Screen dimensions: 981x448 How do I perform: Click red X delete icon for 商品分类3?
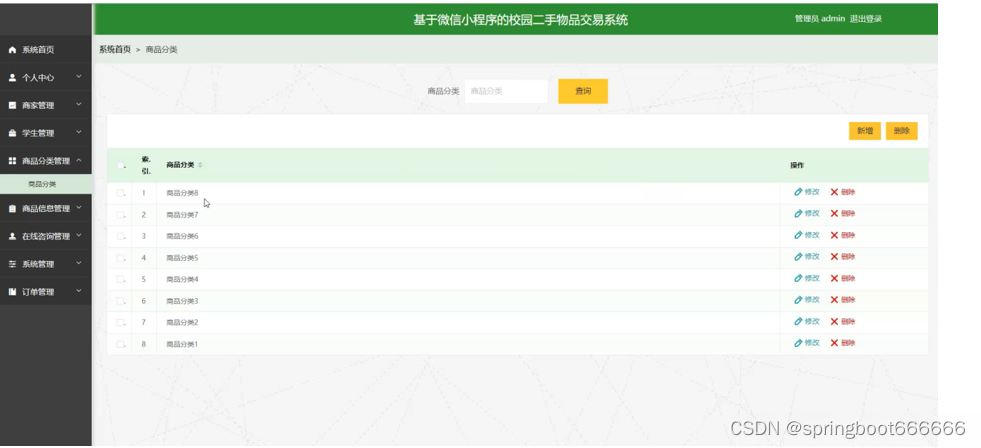[834, 300]
